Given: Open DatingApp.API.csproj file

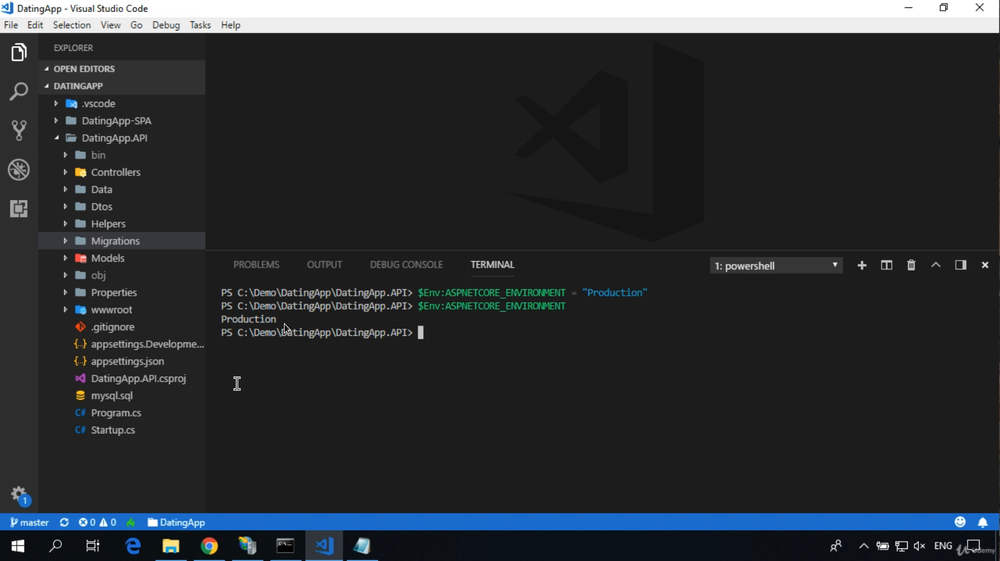Looking at the screenshot, I should 138,379.
